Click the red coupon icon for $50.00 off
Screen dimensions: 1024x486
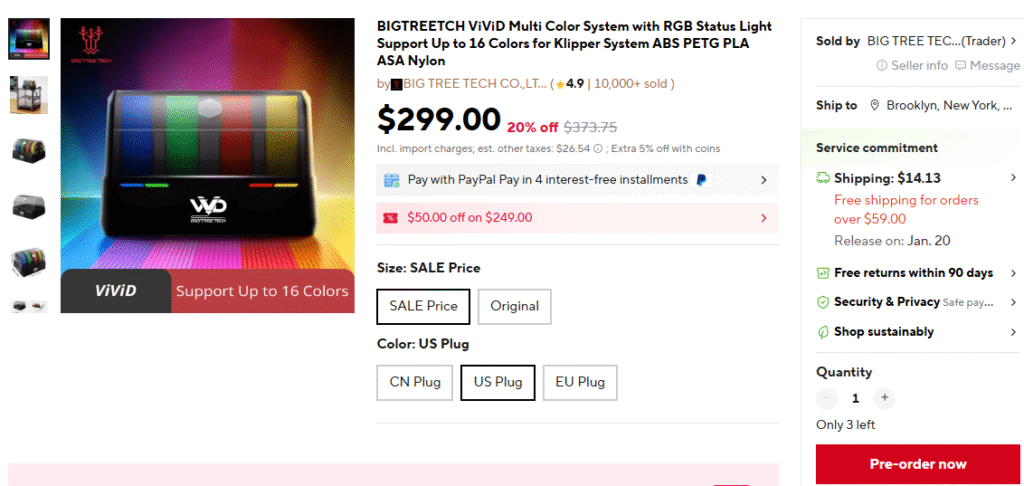tap(391, 218)
